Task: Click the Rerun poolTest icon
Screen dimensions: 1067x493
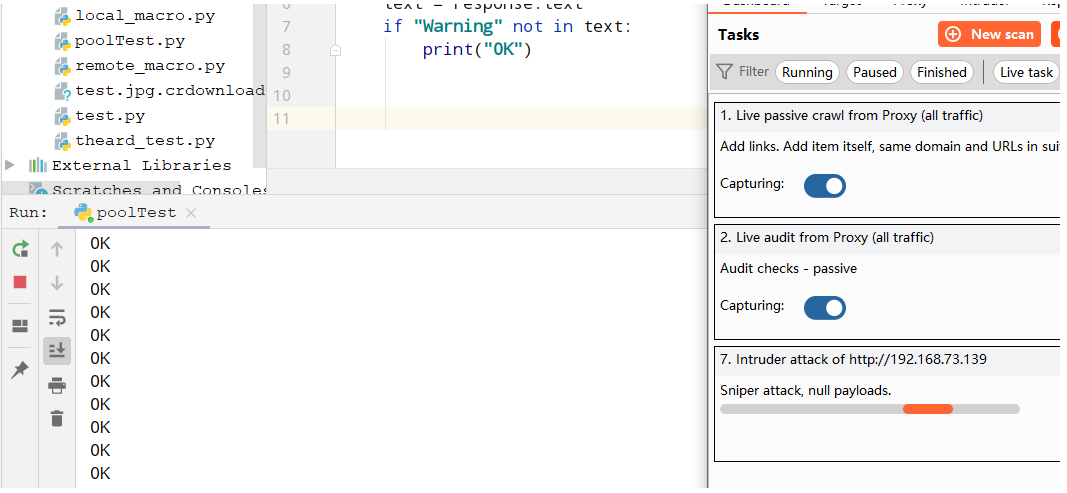Action: (20, 249)
